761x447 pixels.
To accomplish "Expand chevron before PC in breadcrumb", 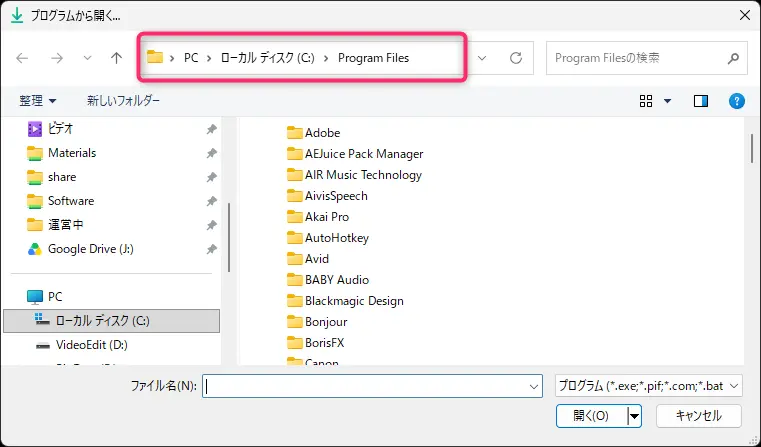I will (x=172, y=58).
